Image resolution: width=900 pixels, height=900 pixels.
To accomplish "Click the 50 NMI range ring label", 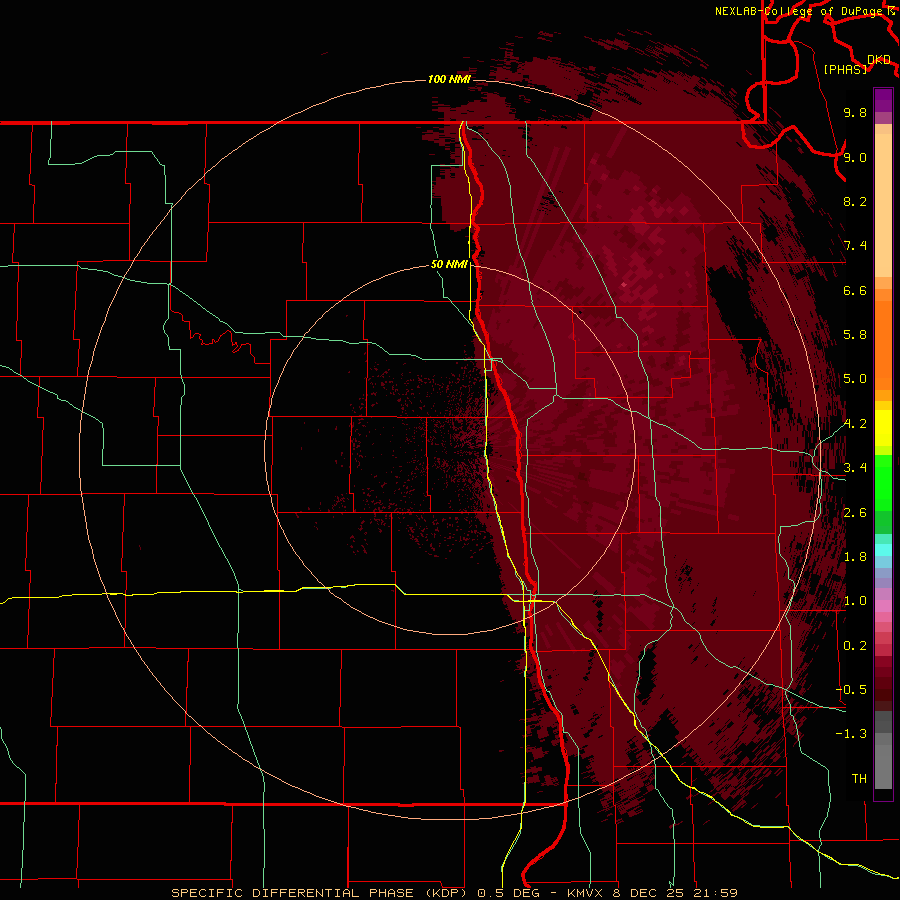I will (x=449, y=264).
